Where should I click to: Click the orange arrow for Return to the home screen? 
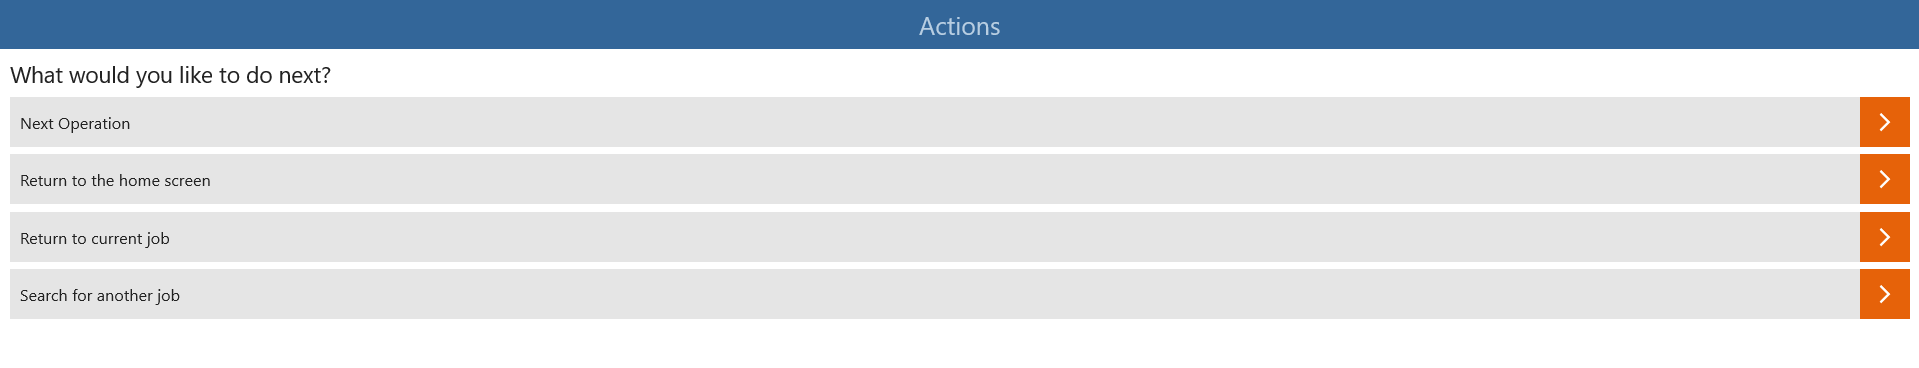pyautogui.click(x=1884, y=179)
